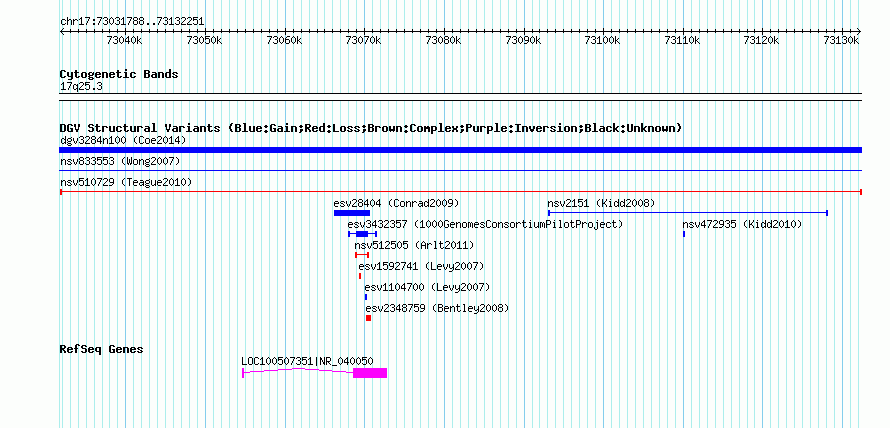This screenshot has width=890, height=428.
Task: Click the 73040k ruler tick label
Action: (124, 40)
